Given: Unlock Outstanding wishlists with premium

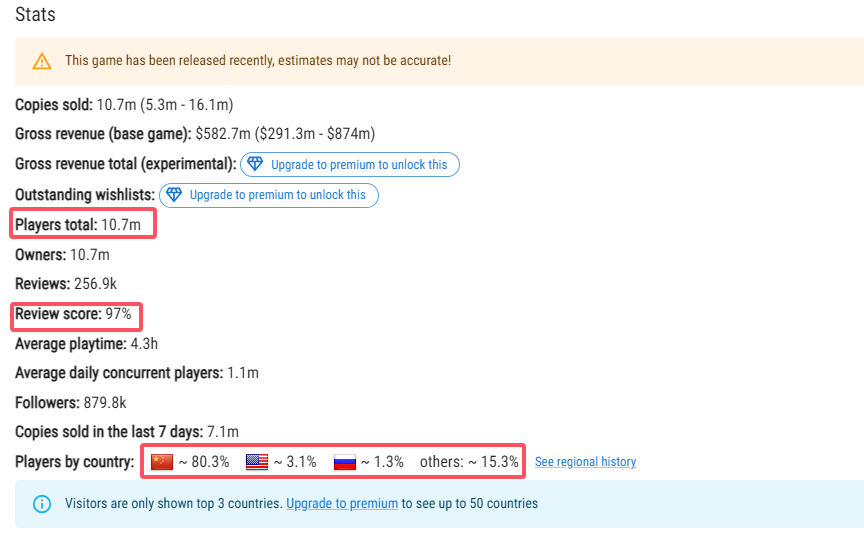Looking at the screenshot, I should click(x=277, y=194).
